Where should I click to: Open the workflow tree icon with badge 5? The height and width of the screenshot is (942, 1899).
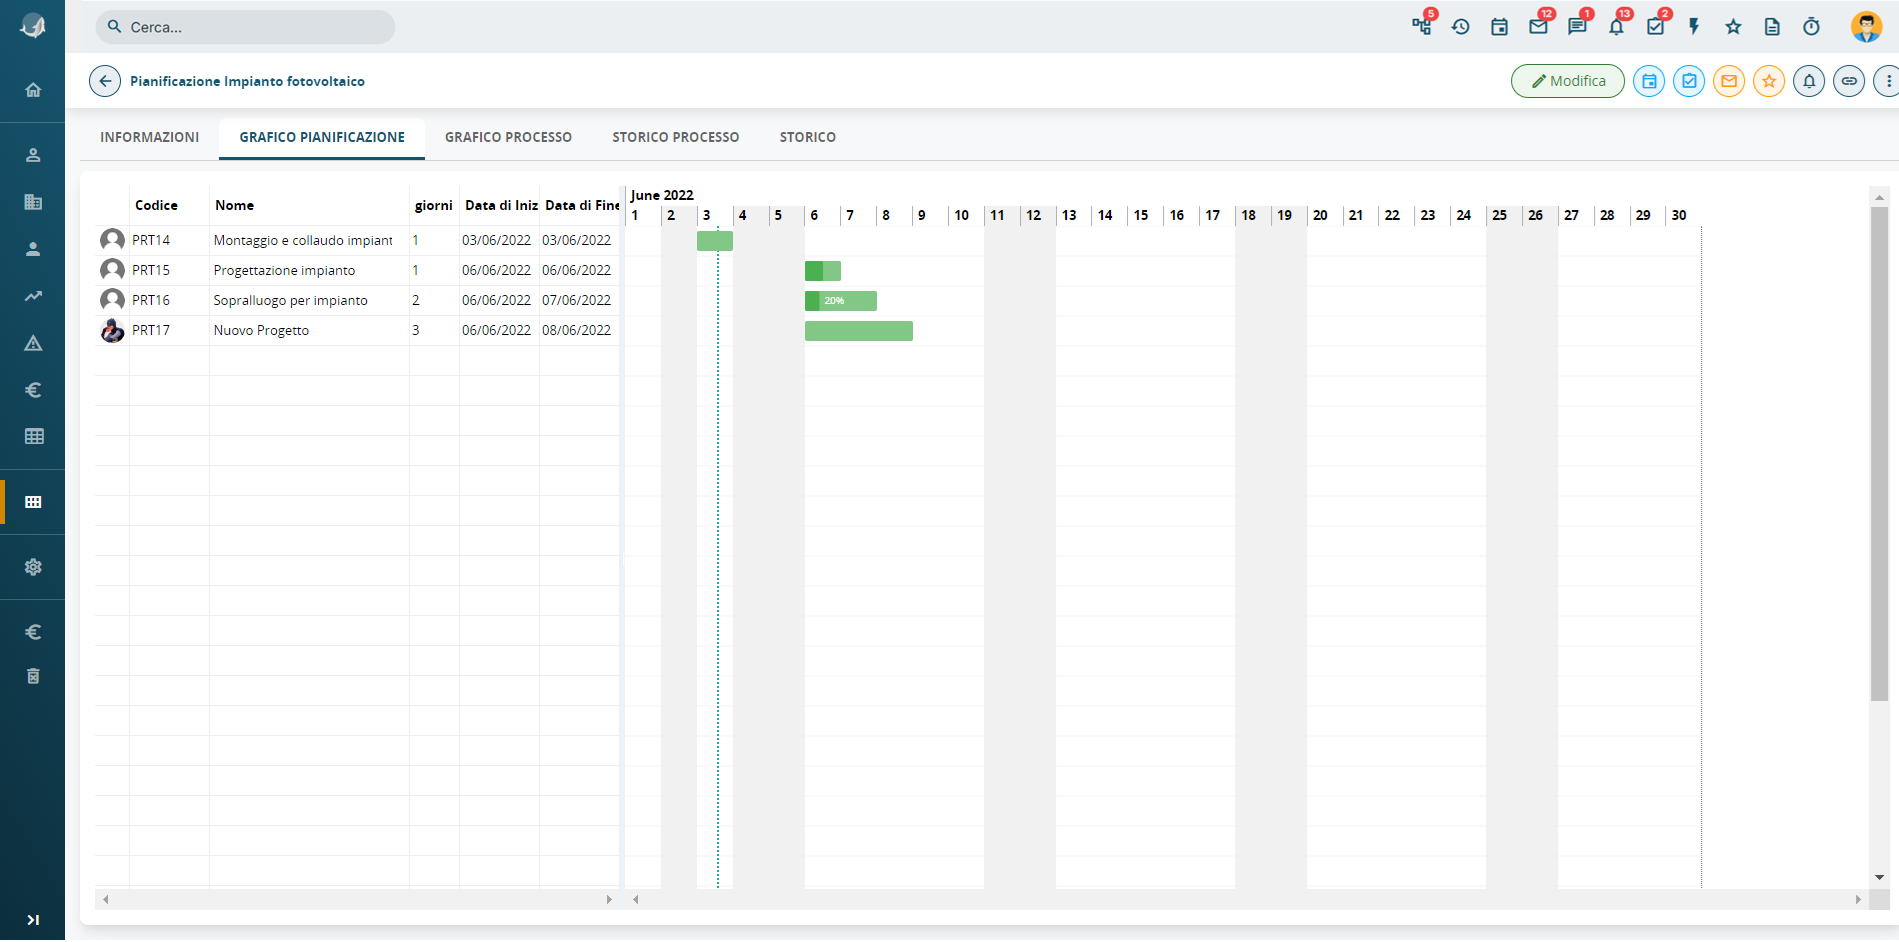point(1422,26)
